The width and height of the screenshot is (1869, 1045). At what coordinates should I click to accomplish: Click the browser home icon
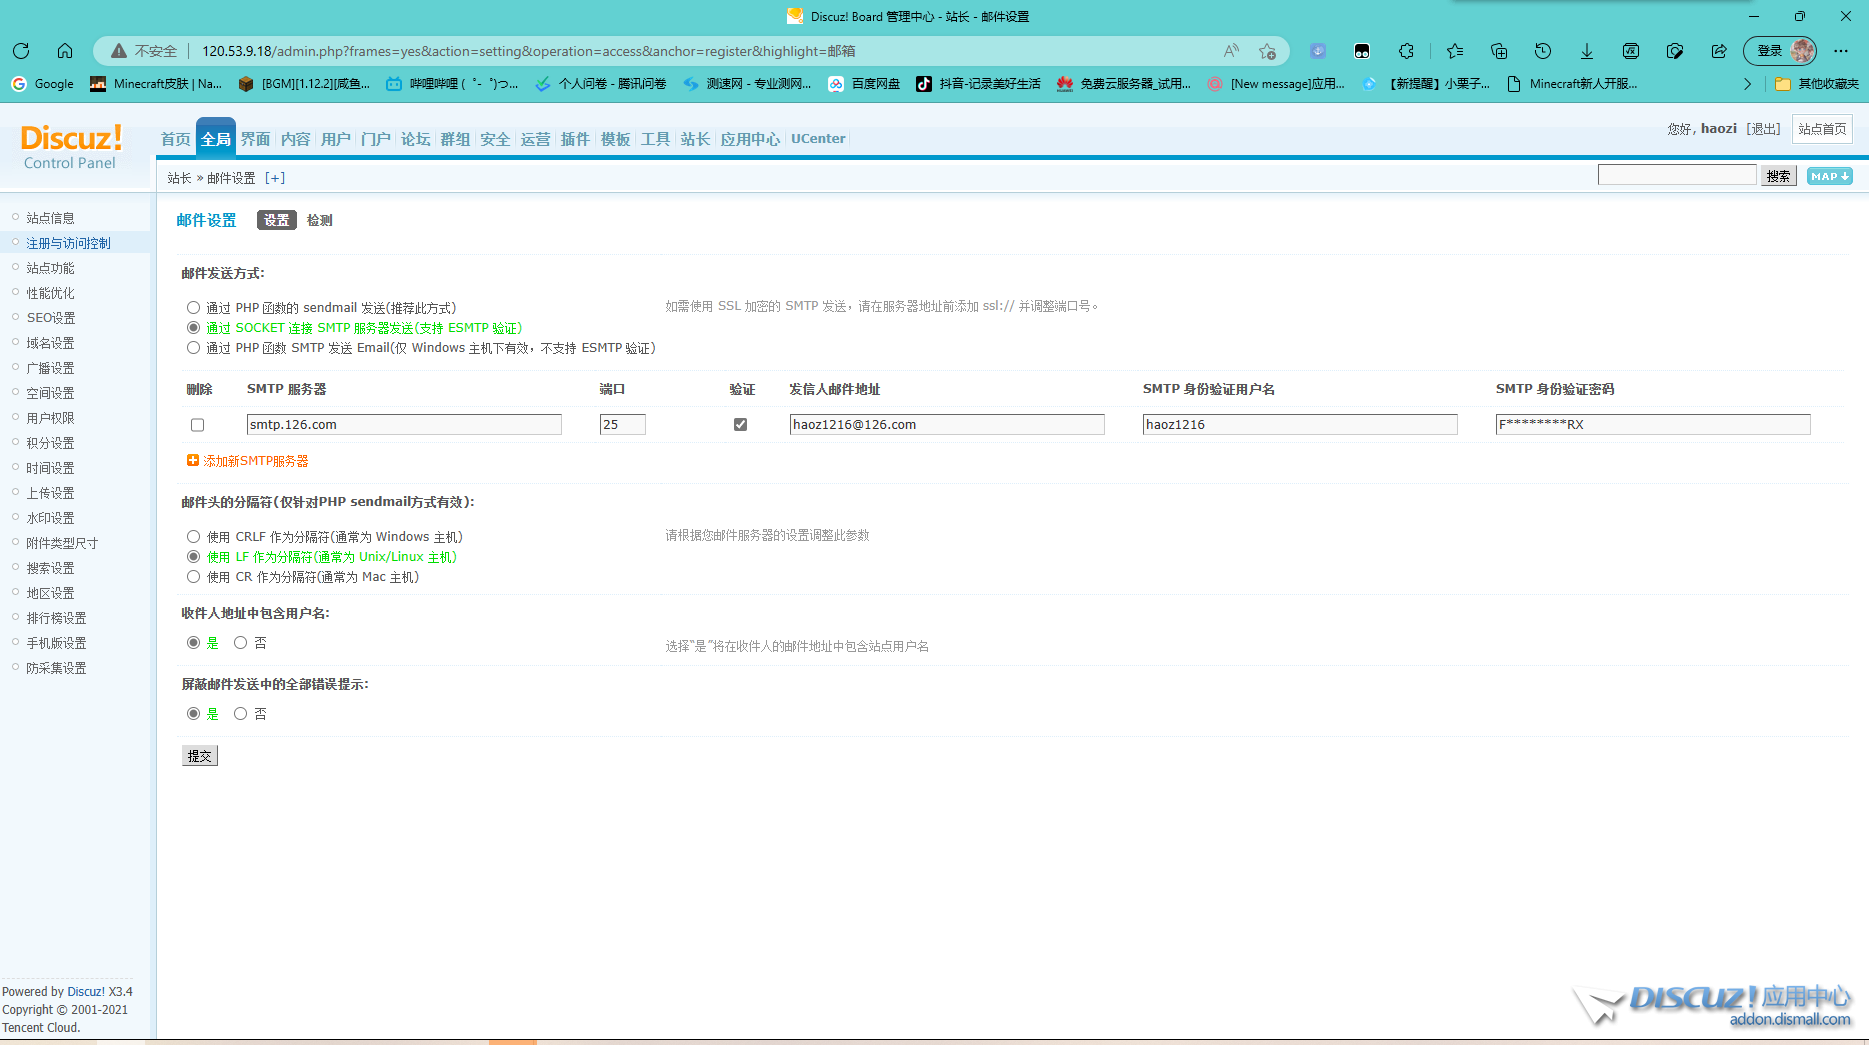click(65, 51)
